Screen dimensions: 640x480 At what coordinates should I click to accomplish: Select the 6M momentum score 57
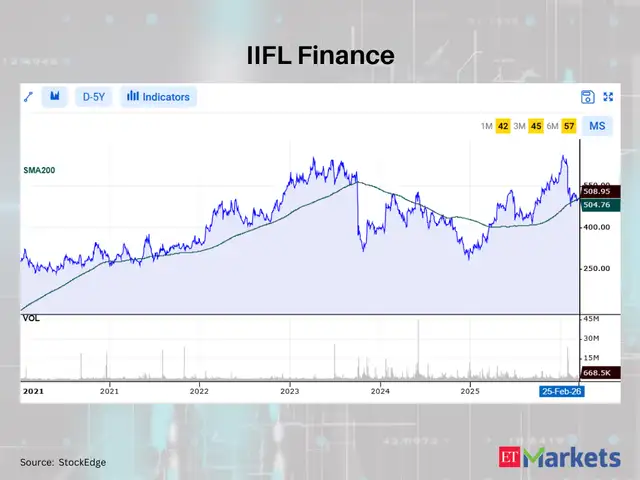click(x=569, y=126)
